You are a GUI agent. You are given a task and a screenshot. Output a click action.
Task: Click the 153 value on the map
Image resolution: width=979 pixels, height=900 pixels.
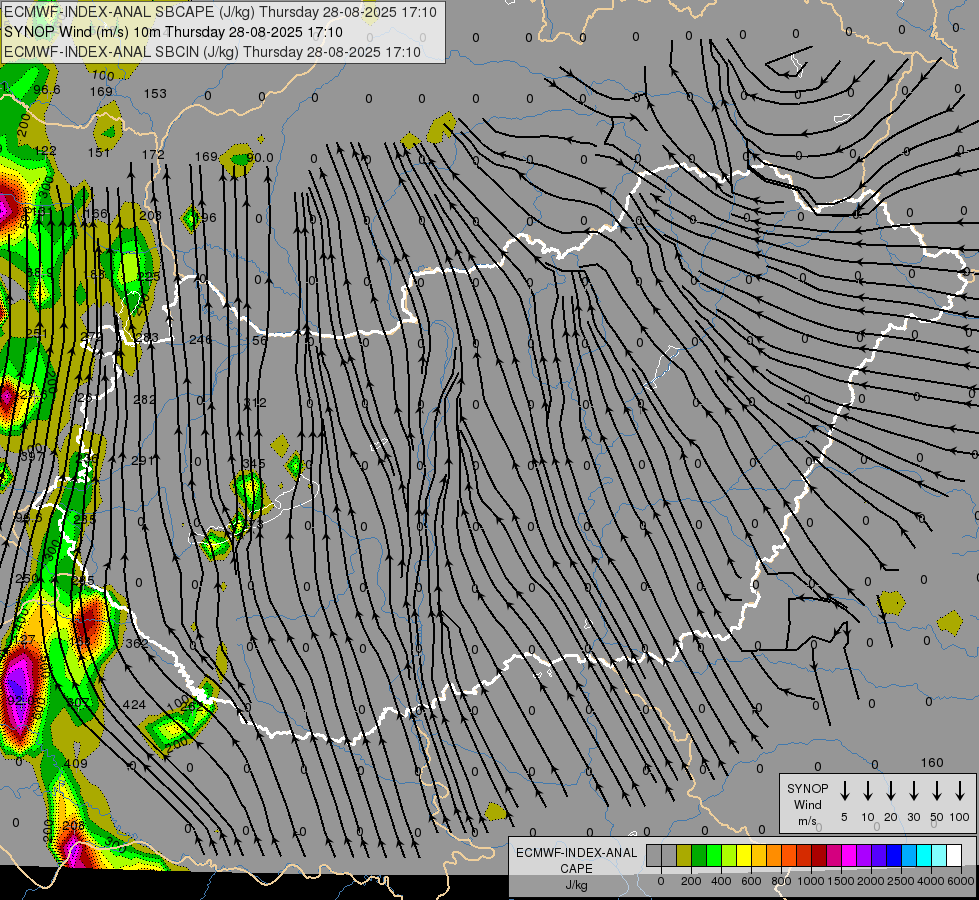click(155, 93)
